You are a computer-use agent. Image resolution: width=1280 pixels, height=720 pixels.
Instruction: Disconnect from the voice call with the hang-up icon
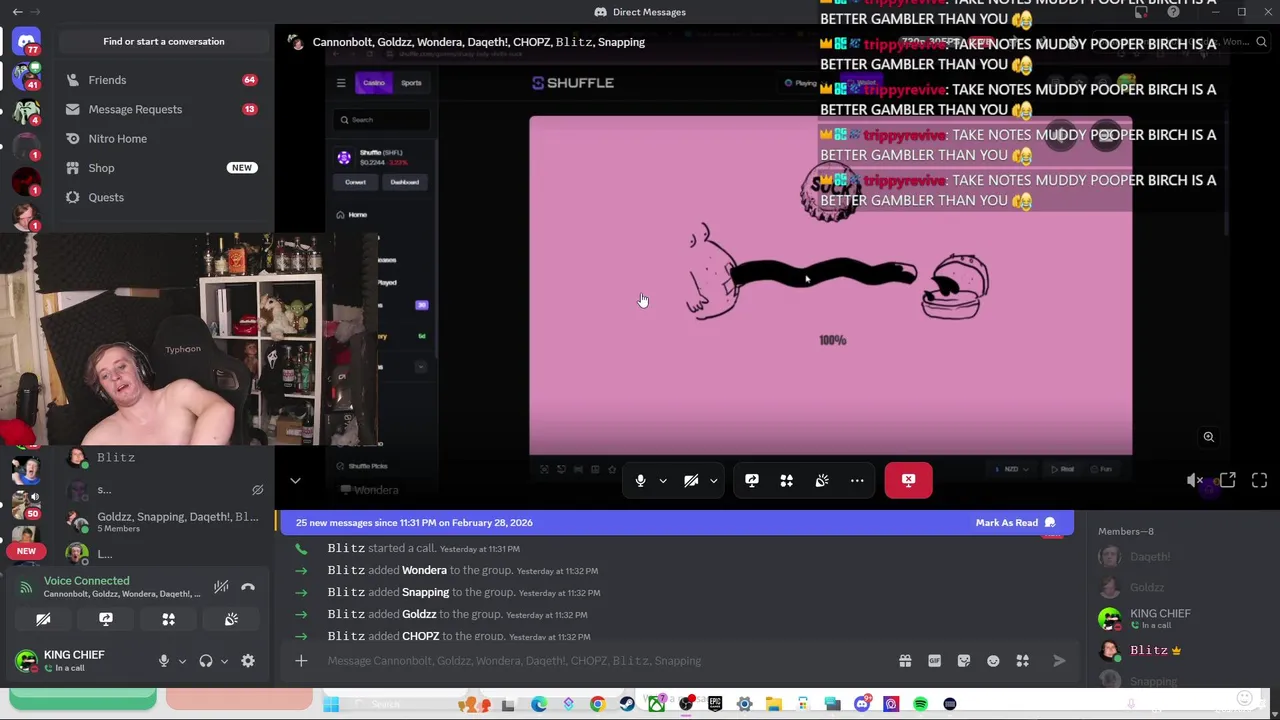[248, 587]
